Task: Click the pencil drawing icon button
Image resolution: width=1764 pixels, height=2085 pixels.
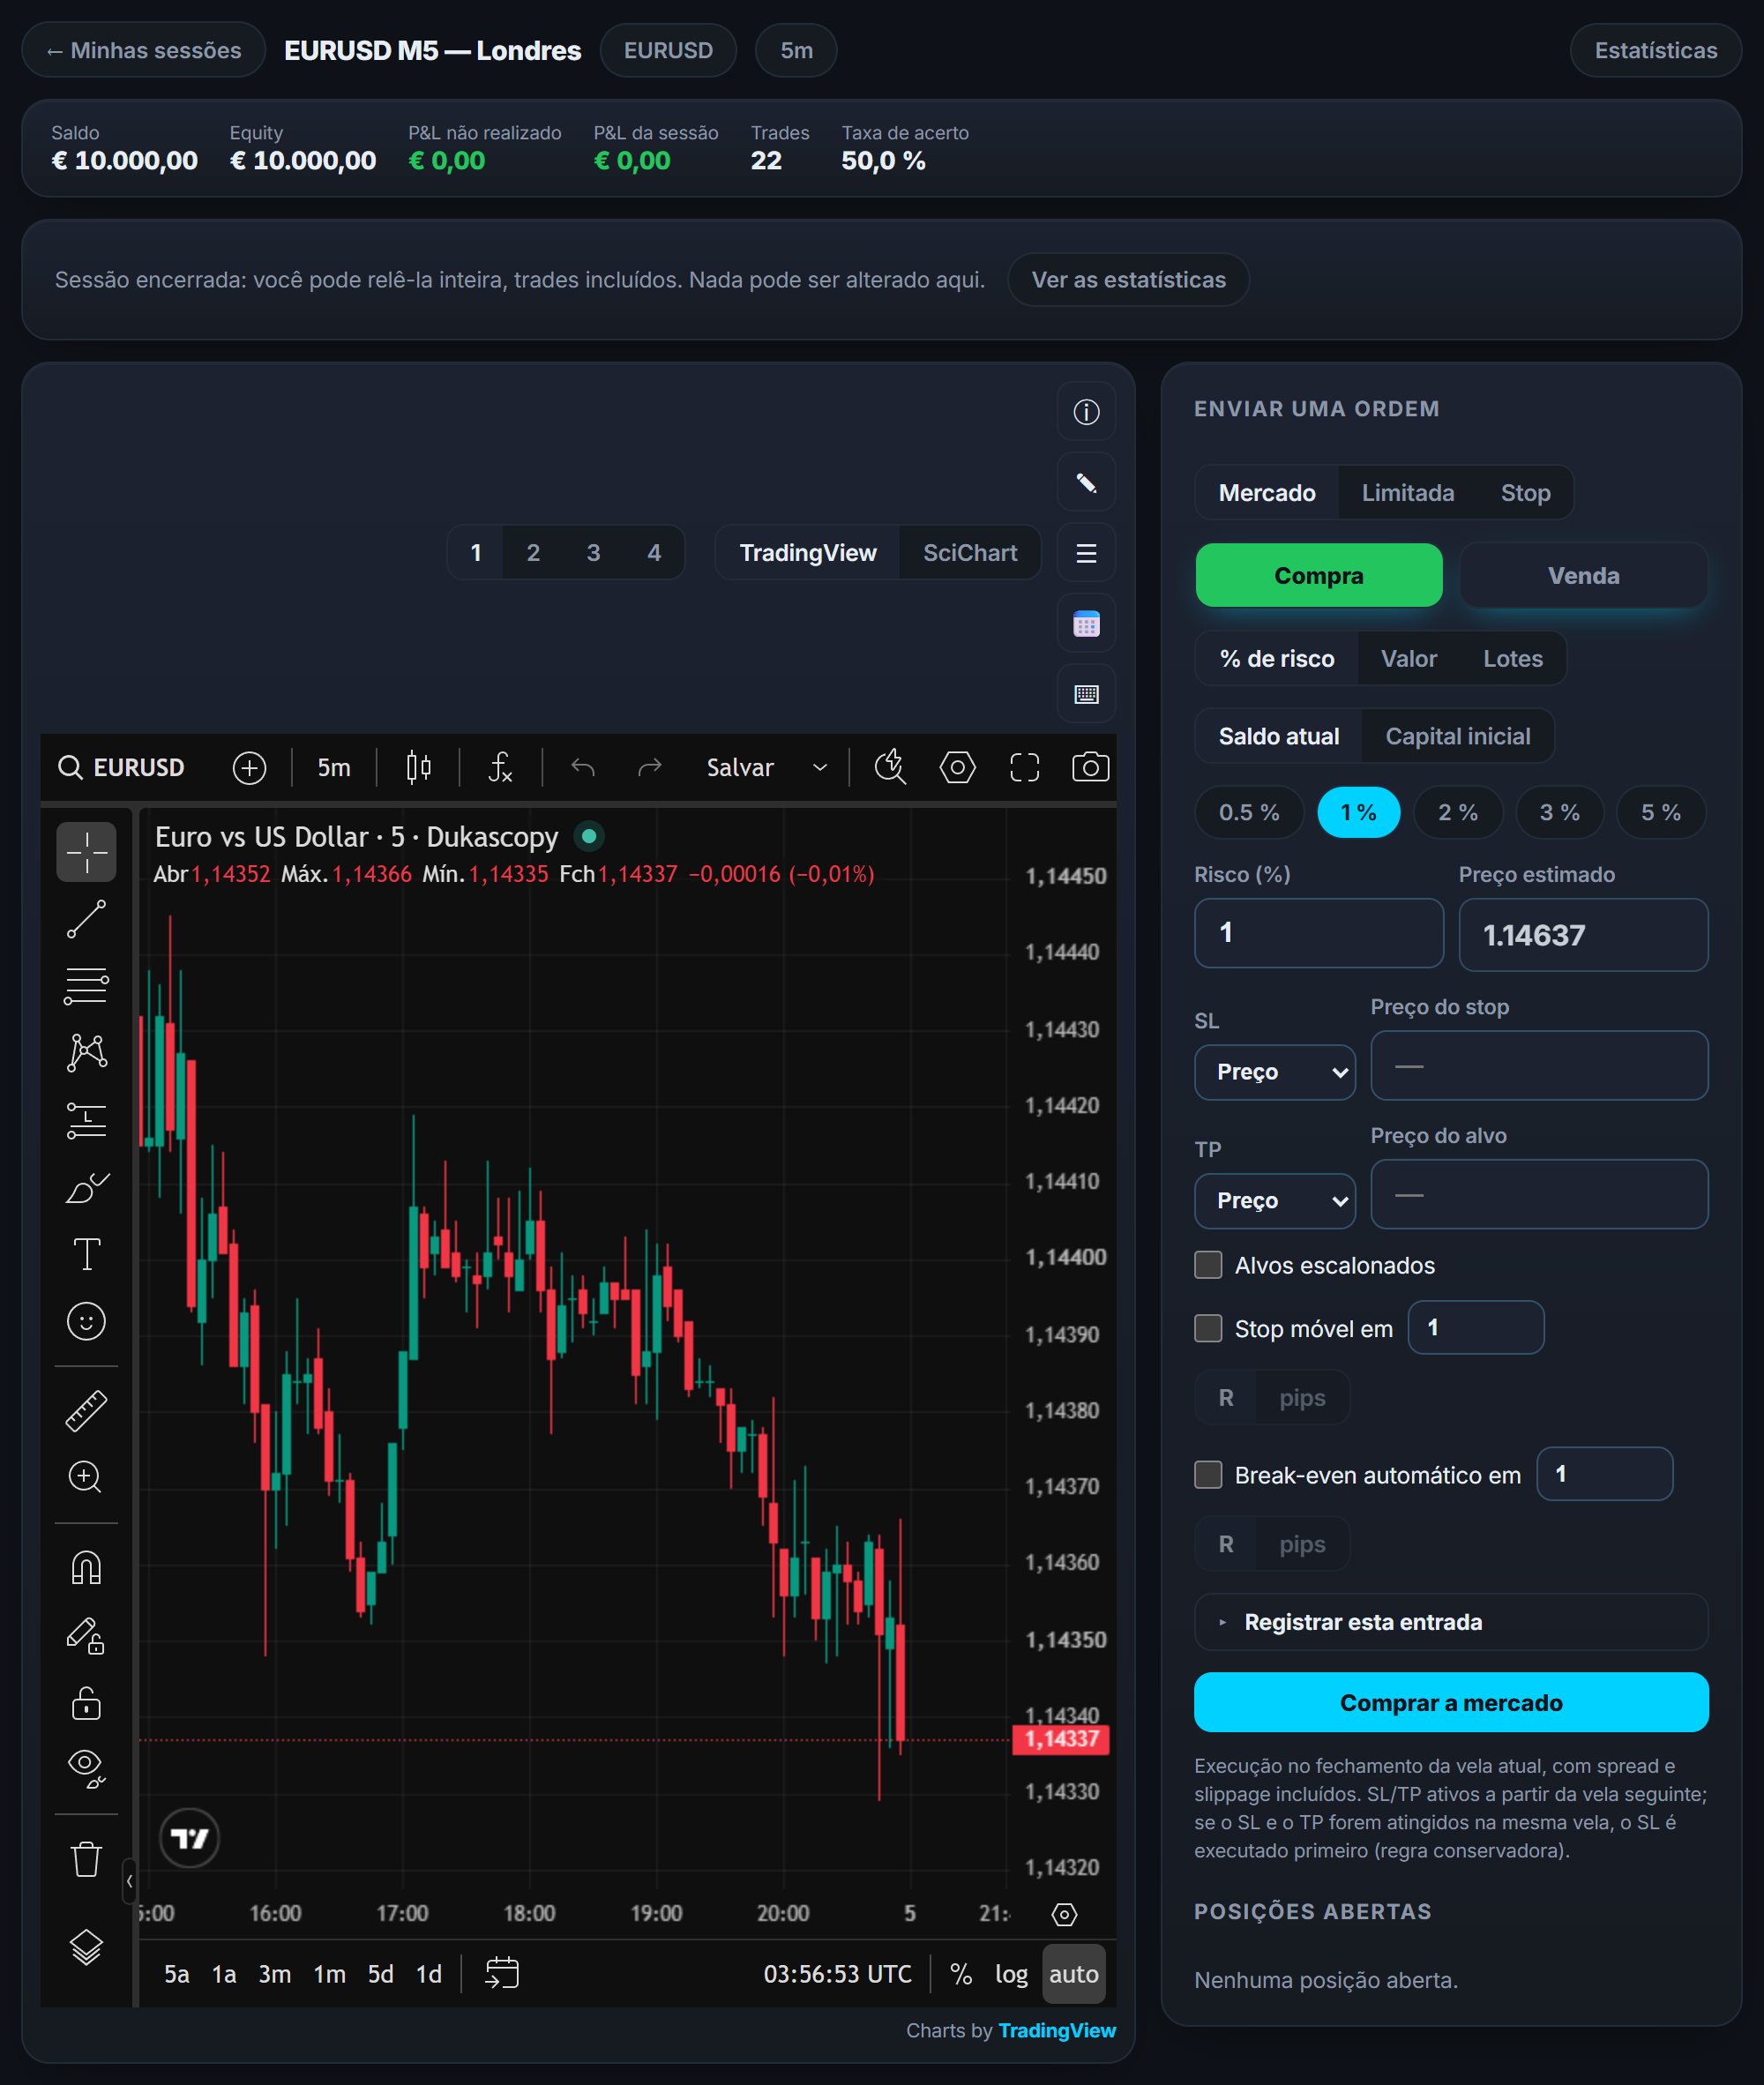Action: point(1086,483)
